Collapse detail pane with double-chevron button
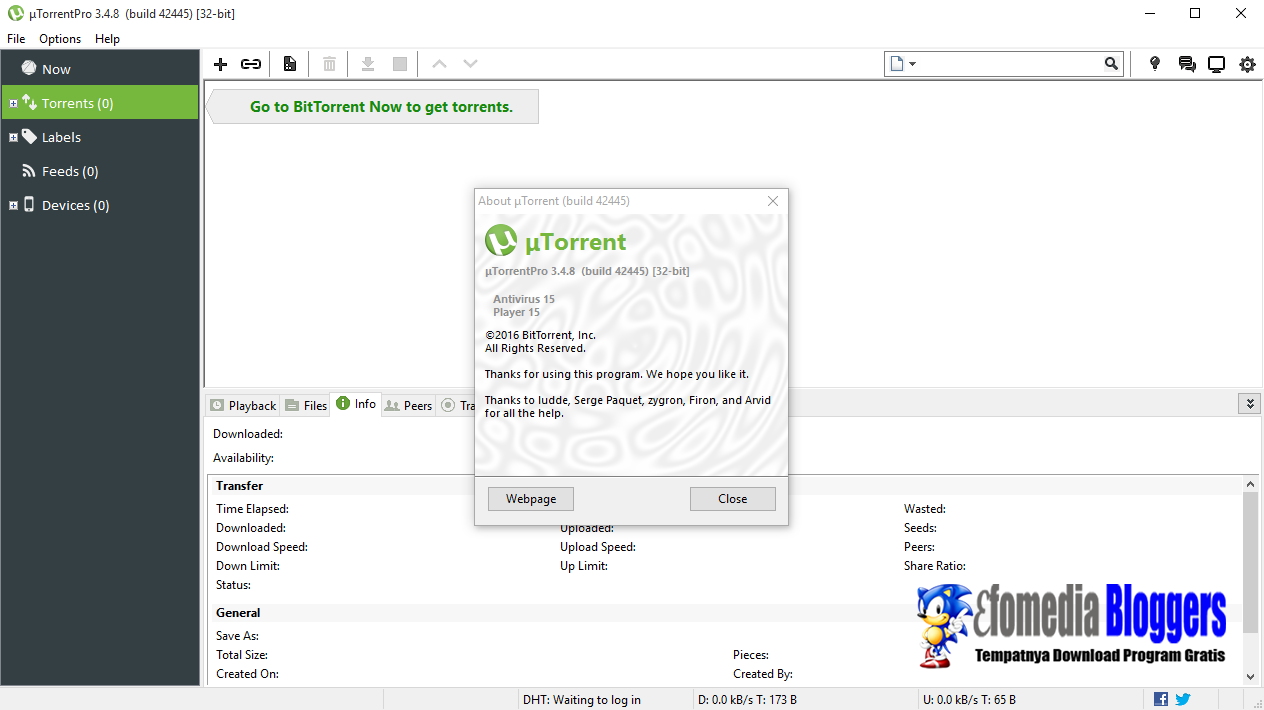1264x710 pixels. (1248, 404)
